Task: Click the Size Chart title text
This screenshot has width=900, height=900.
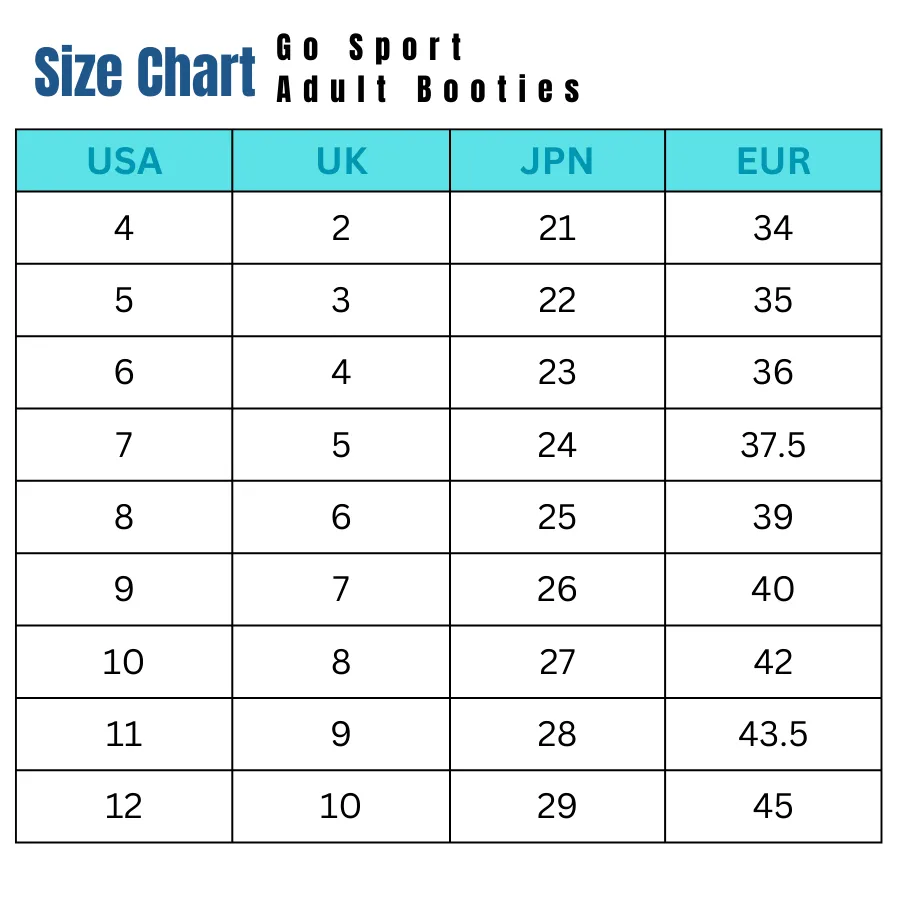Action: [x=145, y=71]
